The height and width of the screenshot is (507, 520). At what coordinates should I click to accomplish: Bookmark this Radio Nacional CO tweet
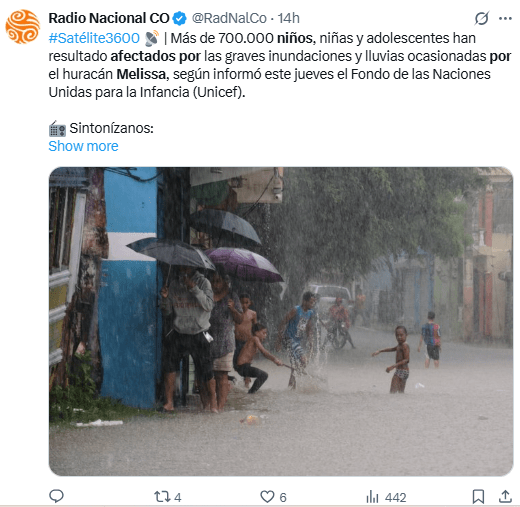click(478, 497)
